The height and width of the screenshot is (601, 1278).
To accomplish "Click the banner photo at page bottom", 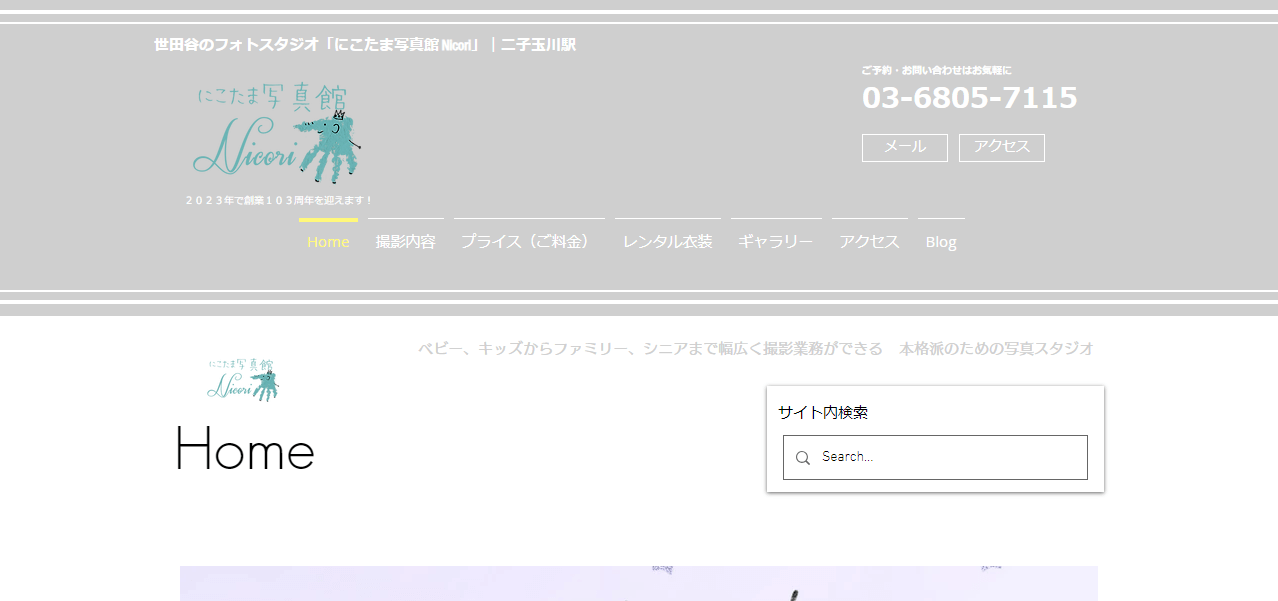I will click(x=638, y=584).
